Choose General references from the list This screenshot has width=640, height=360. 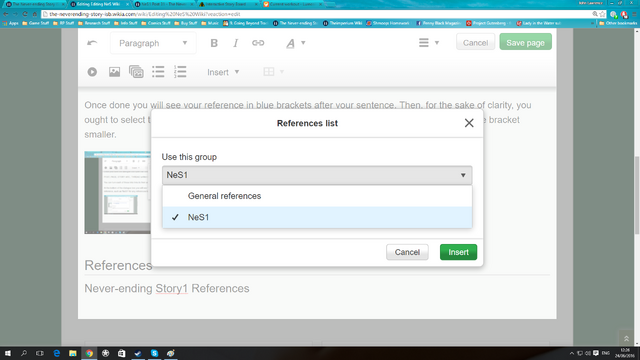coord(317,196)
